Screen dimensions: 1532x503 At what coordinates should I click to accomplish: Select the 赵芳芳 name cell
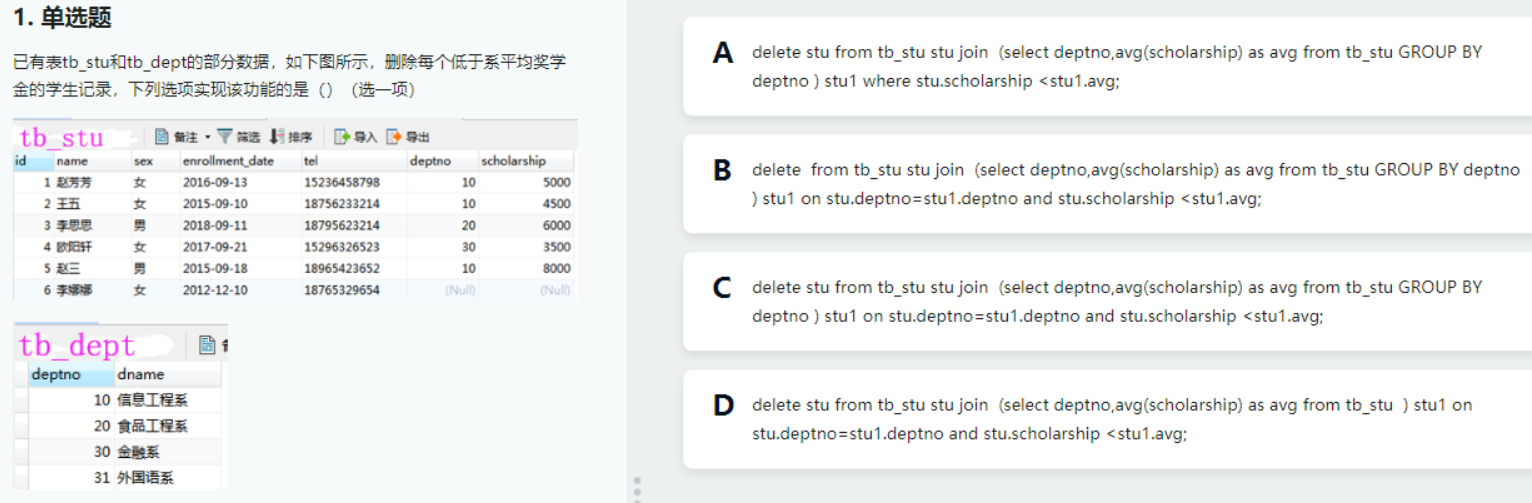(x=75, y=183)
